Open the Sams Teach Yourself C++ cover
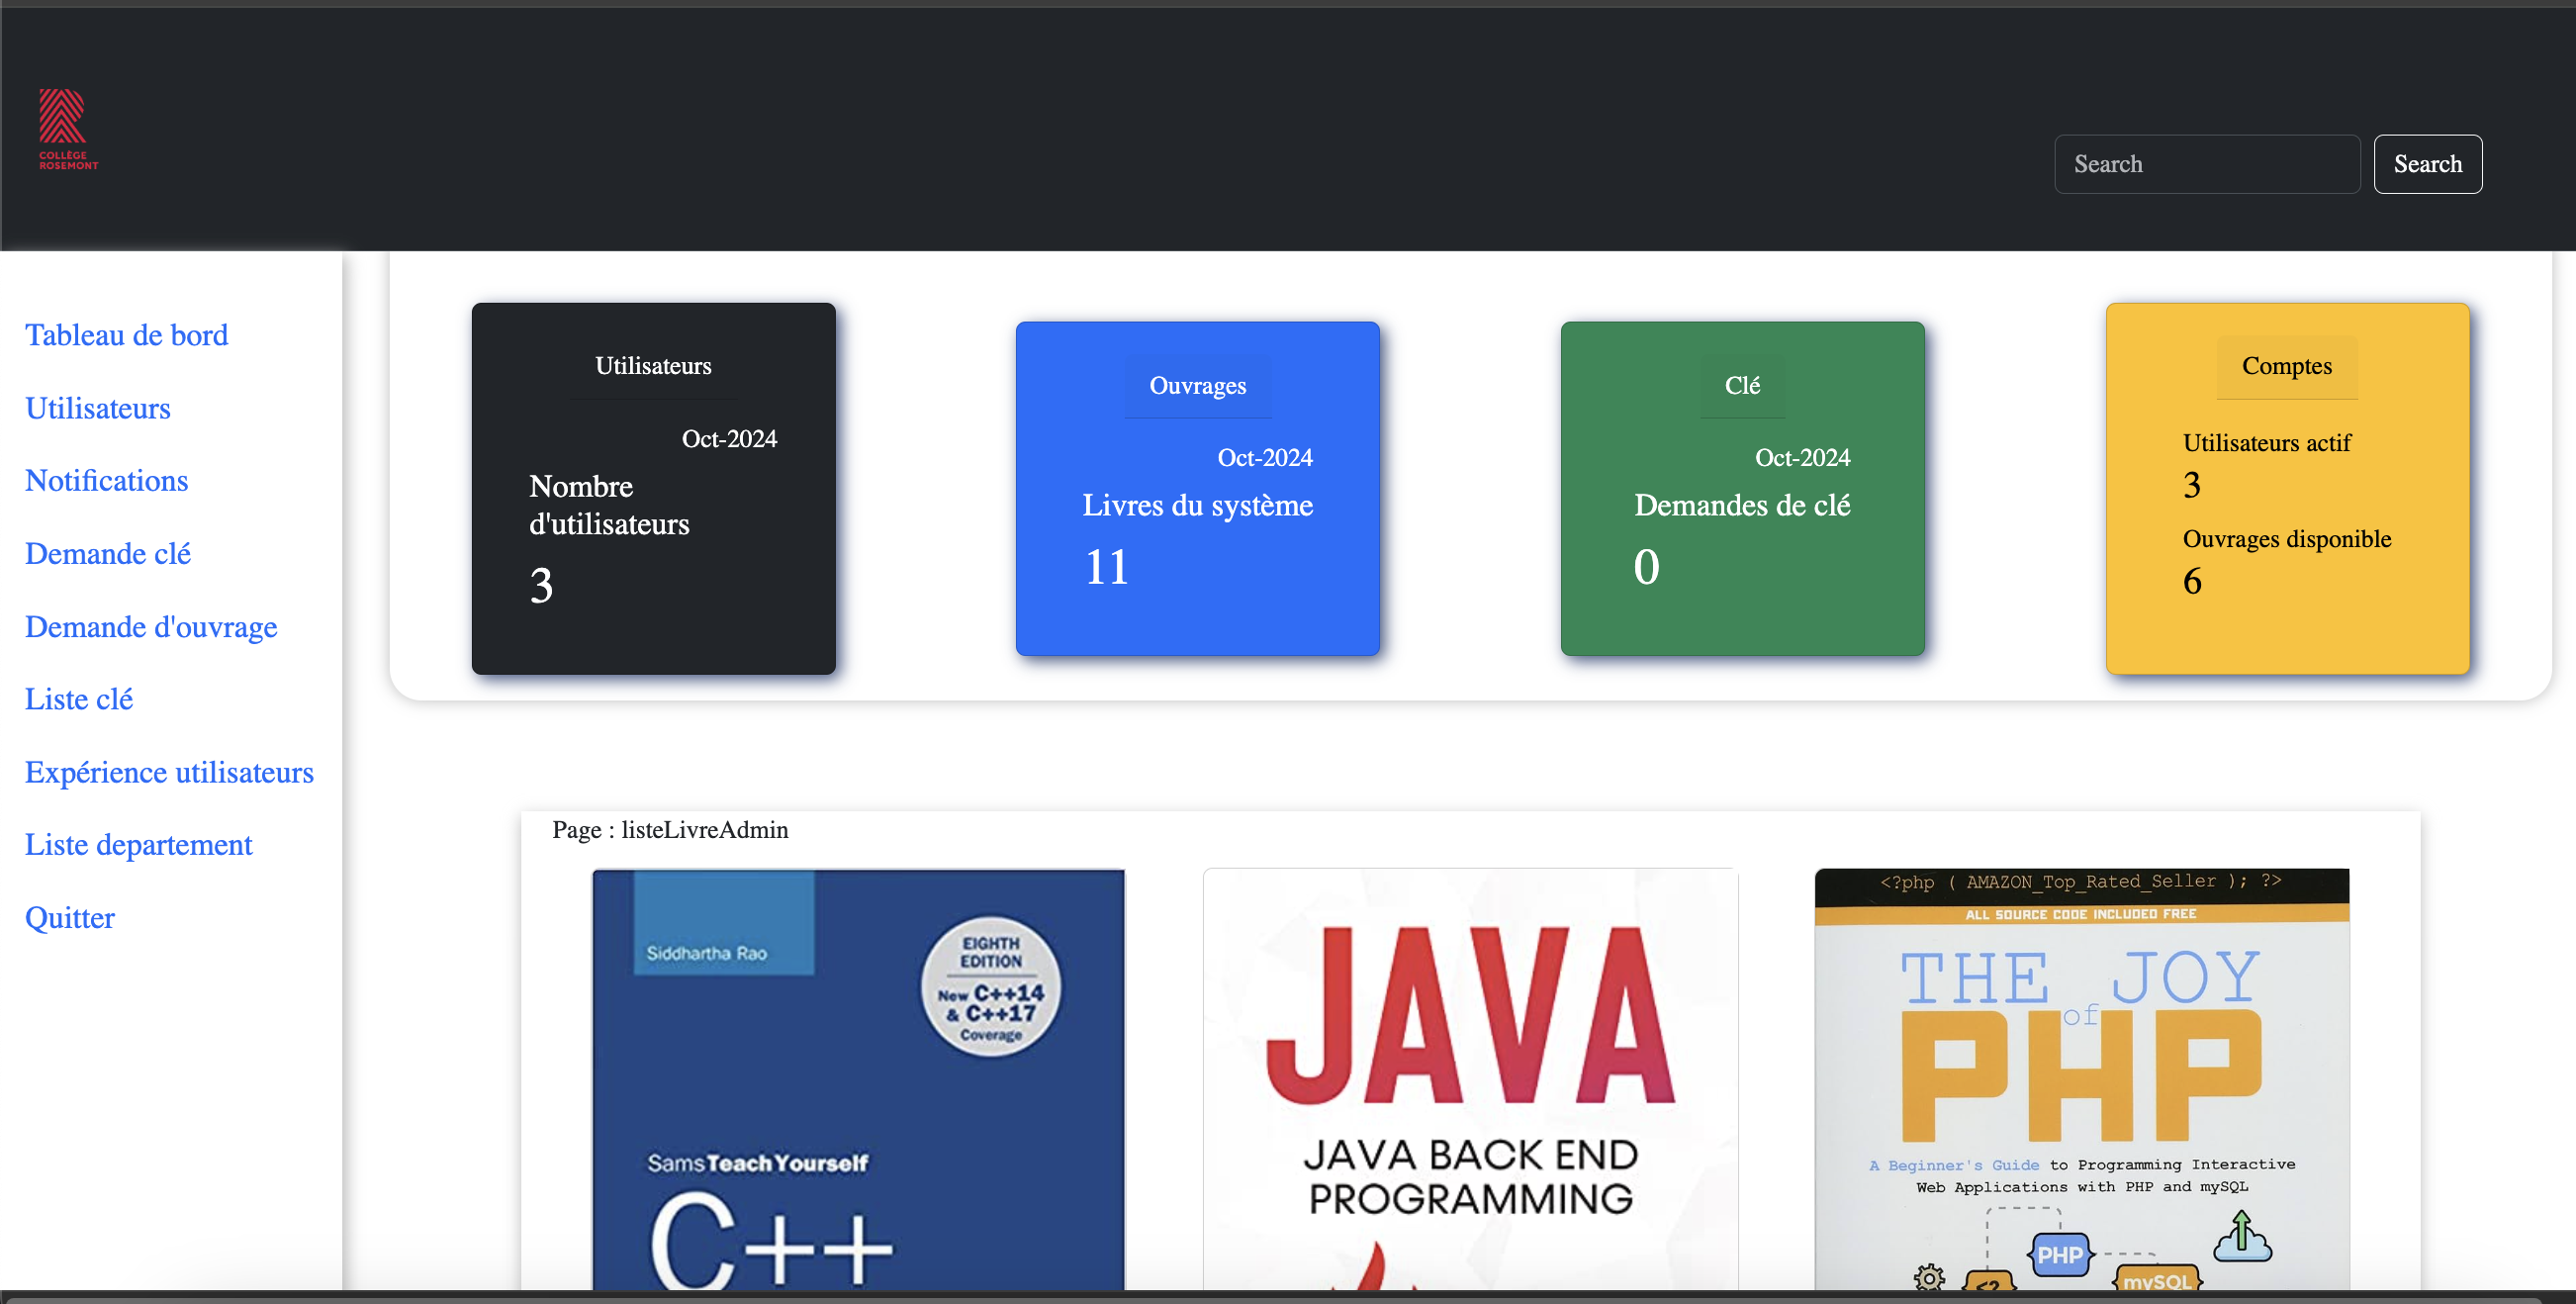This screenshot has height=1304, width=2576. click(x=858, y=1080)
